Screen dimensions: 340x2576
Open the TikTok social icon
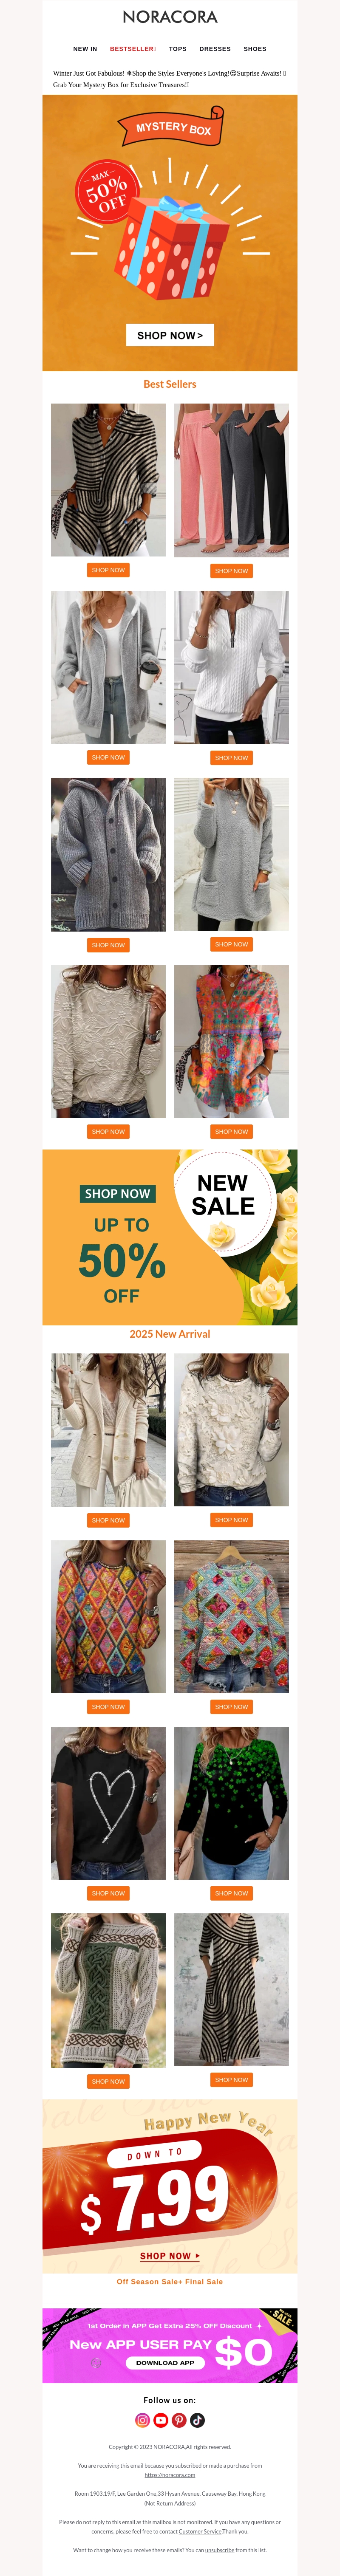coord(197,2420)
